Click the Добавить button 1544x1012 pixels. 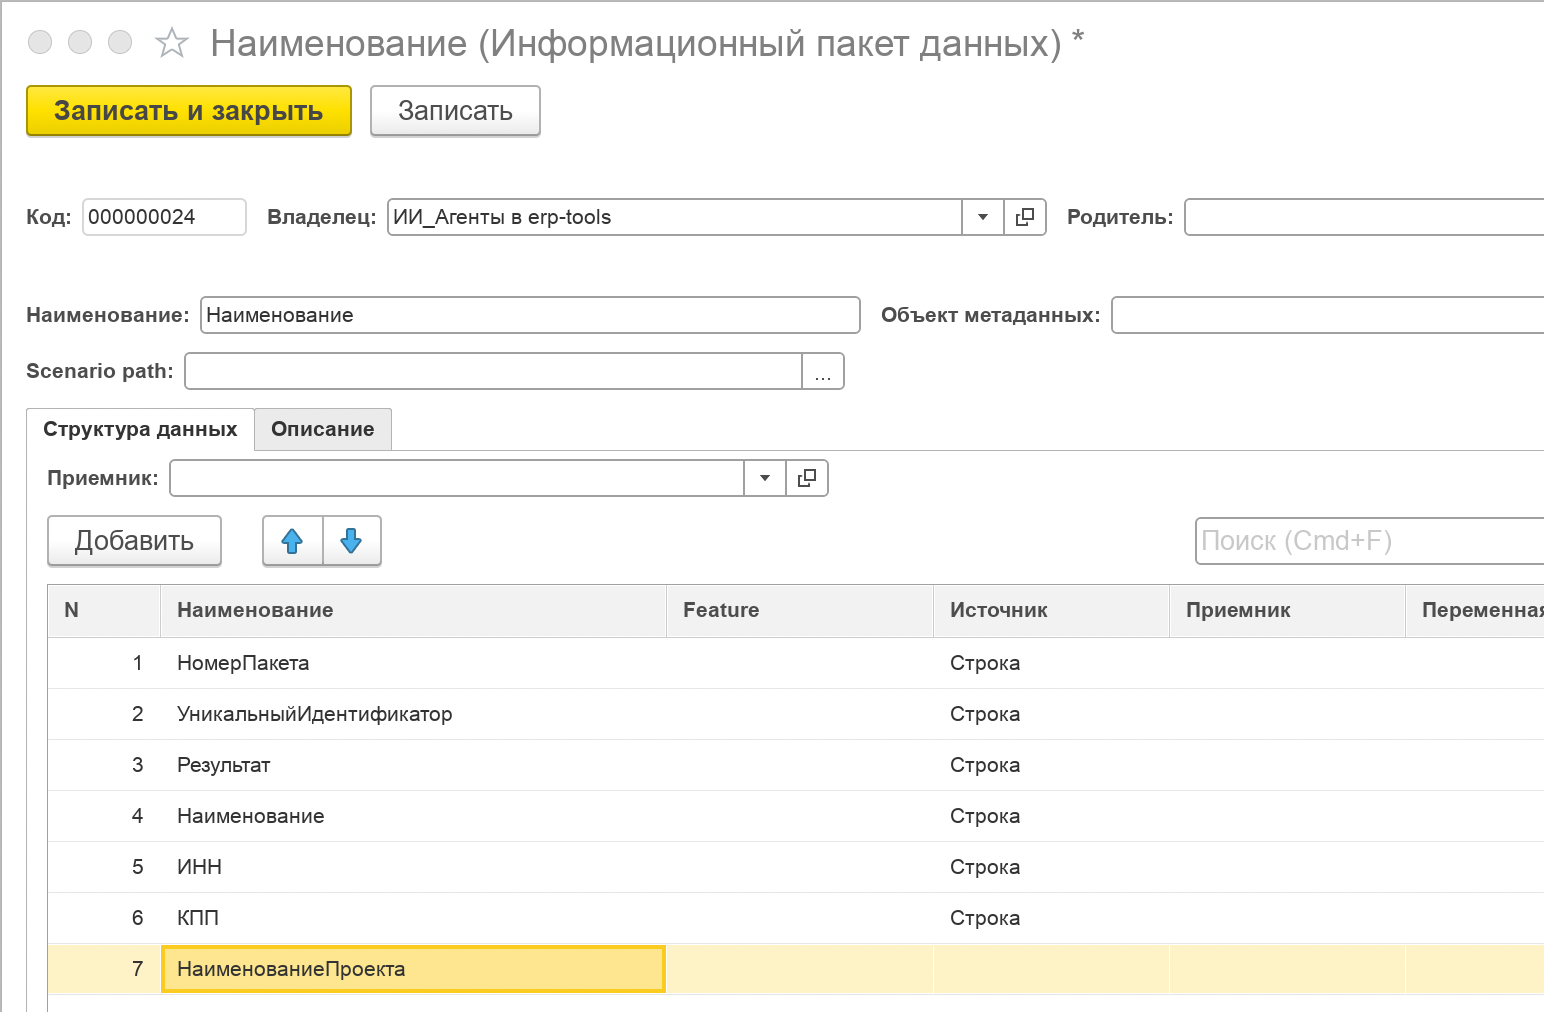coord(134,541)
